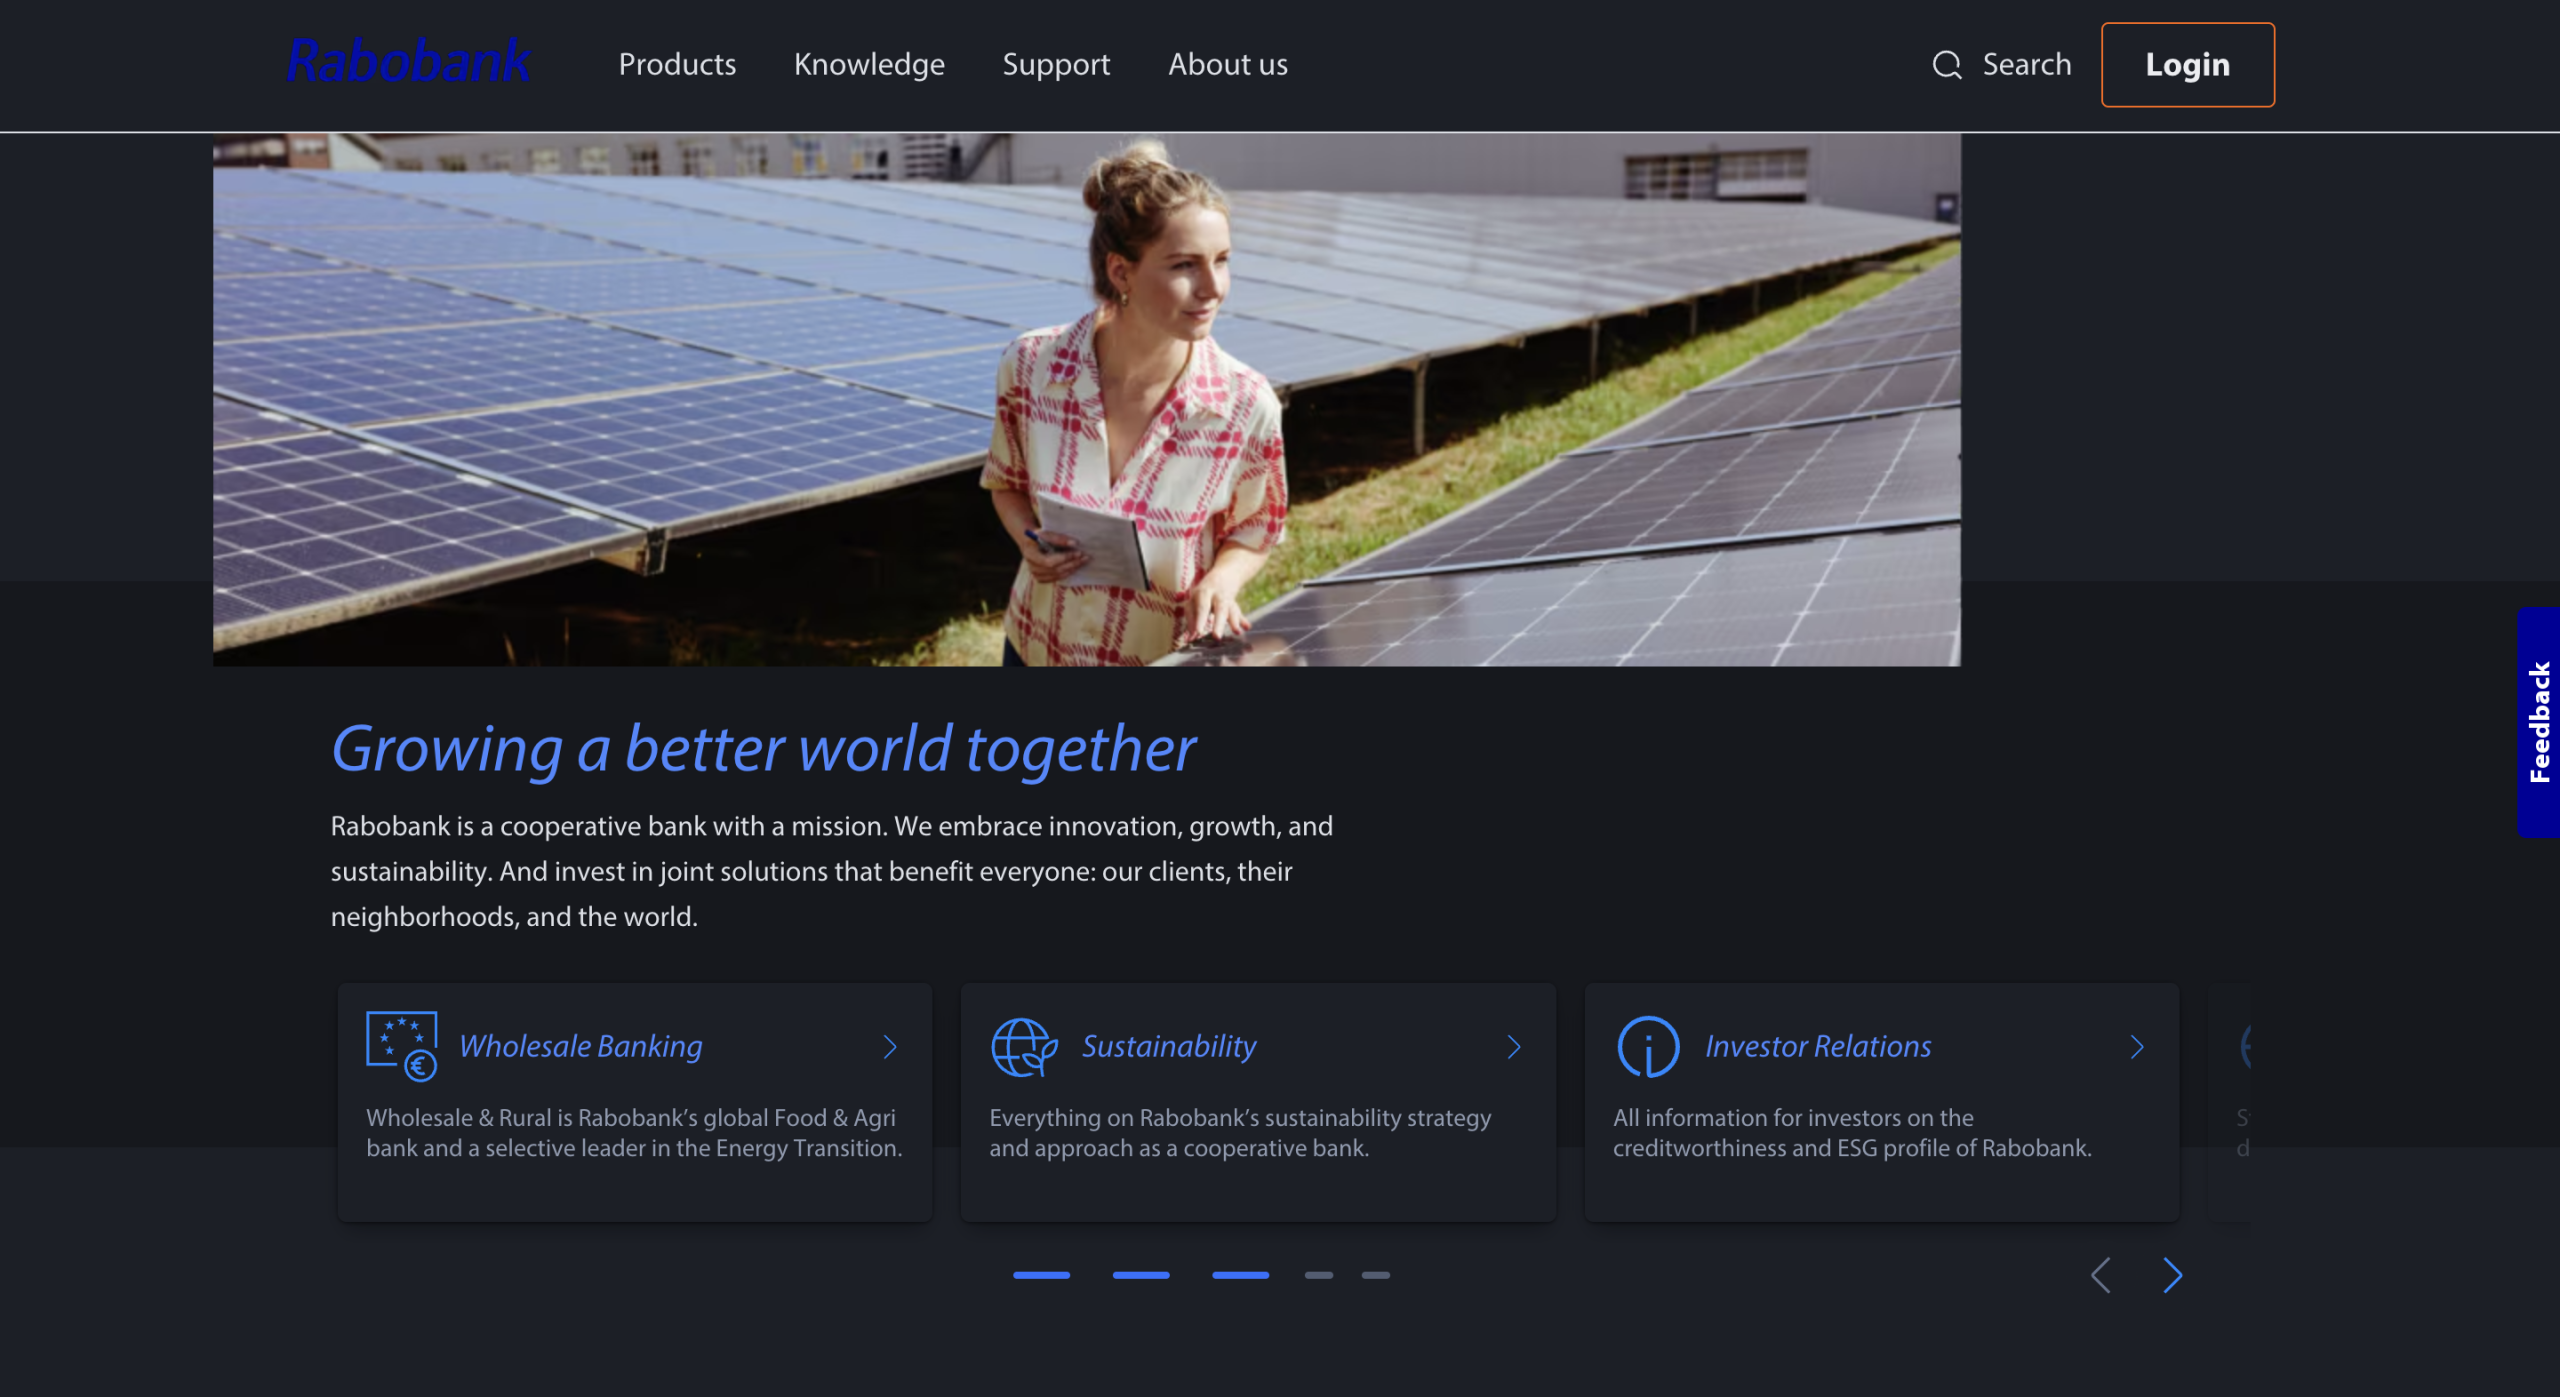Open the Knowledge menu

coord(869,65)
